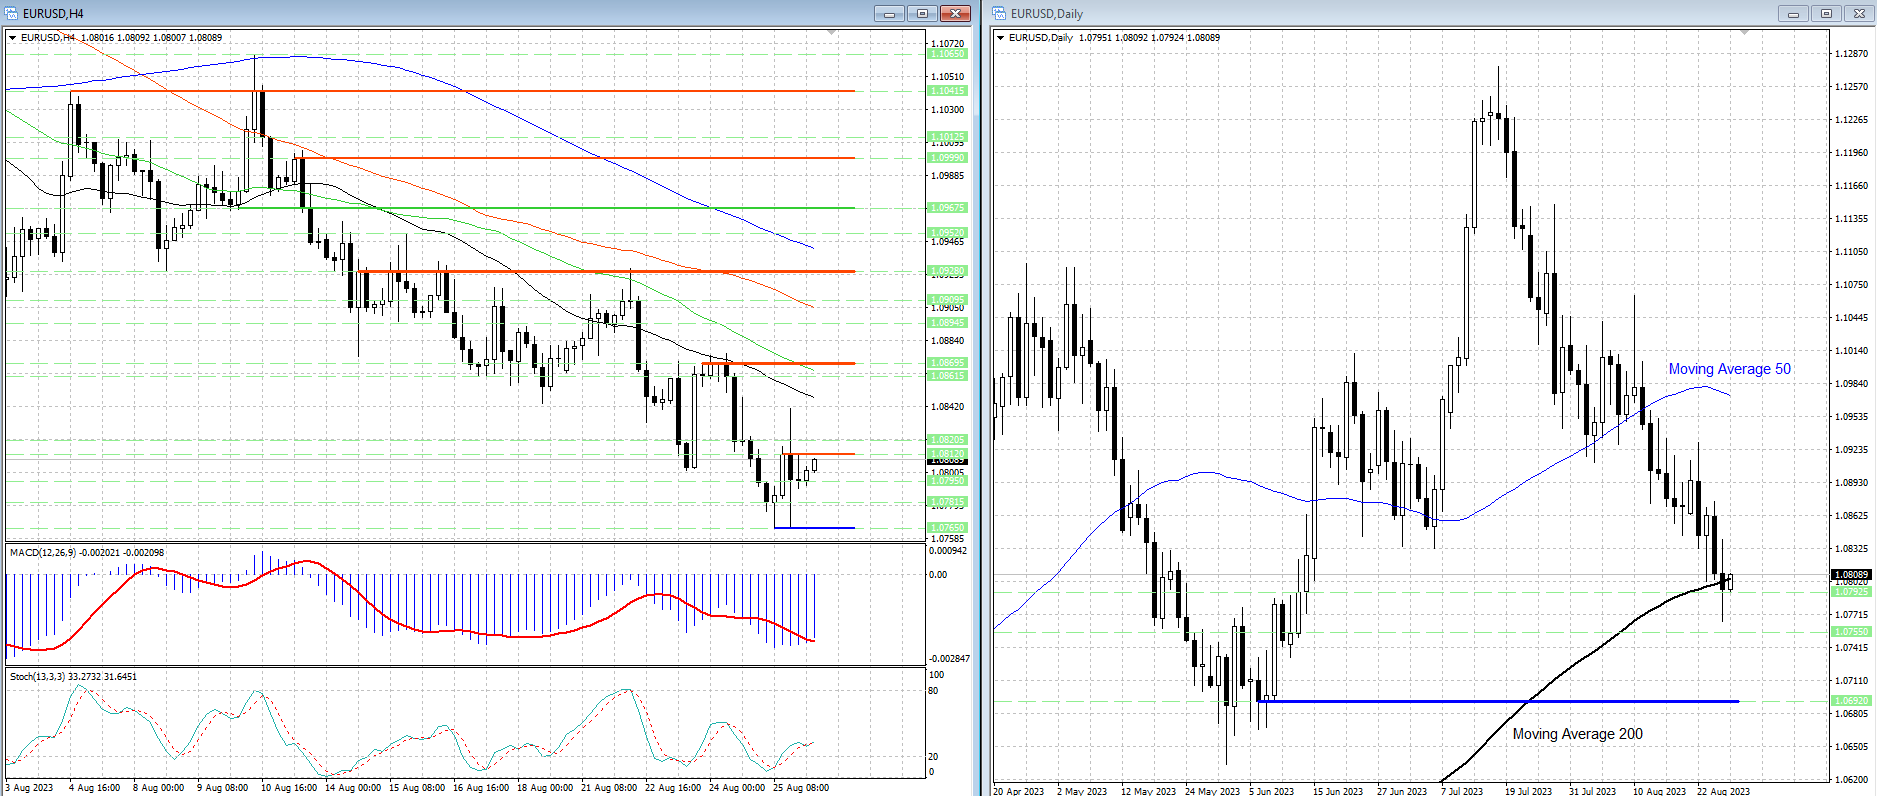Screen dimensions: 1877x796
Task: Click the 1.08089 current price tag on Daily scale
Action: pyautogui.click(x=1850, y=575)
